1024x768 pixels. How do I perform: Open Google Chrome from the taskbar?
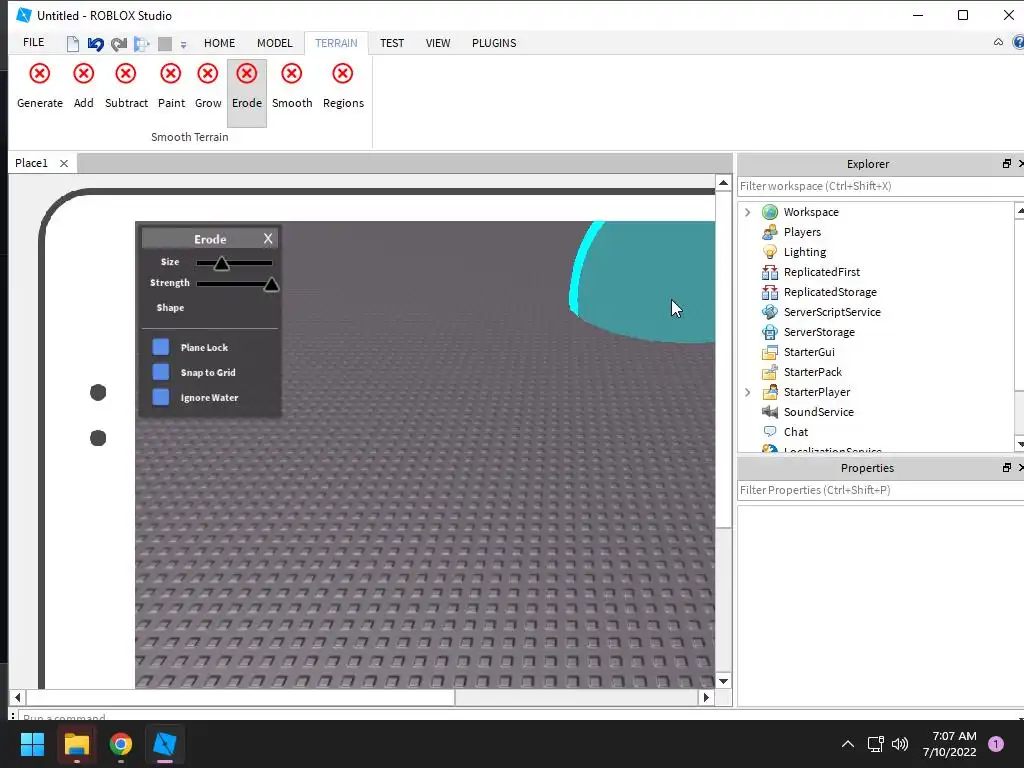click(x=121, y=744)
